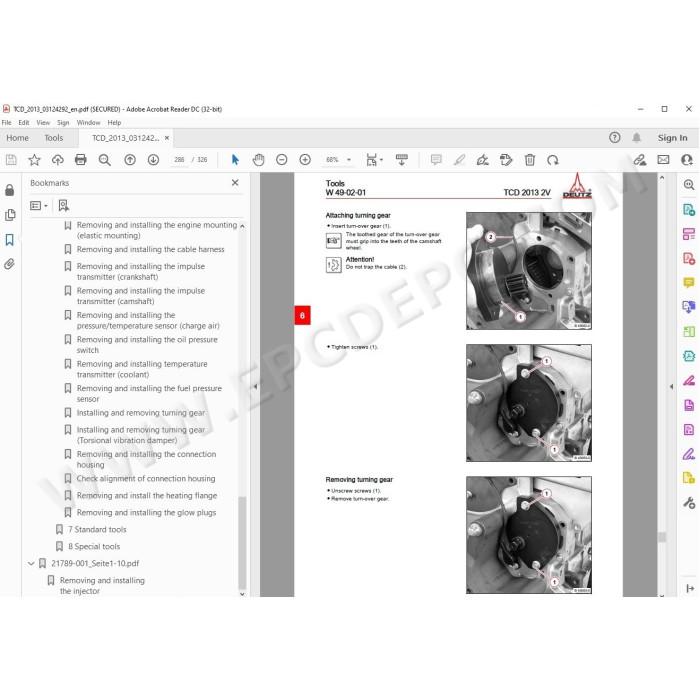
Task: Click the Delete trash icon
Action: (530, 160)
